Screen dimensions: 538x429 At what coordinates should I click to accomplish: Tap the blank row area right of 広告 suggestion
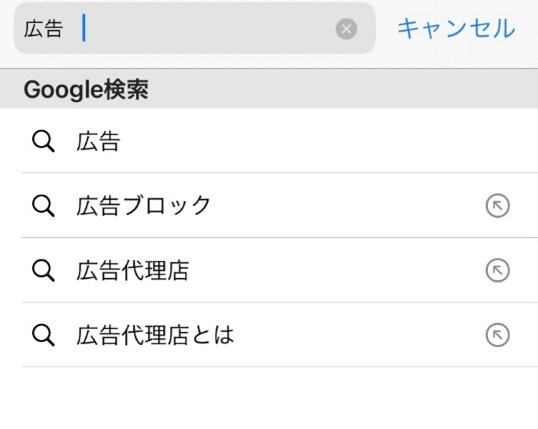point(326,141)
